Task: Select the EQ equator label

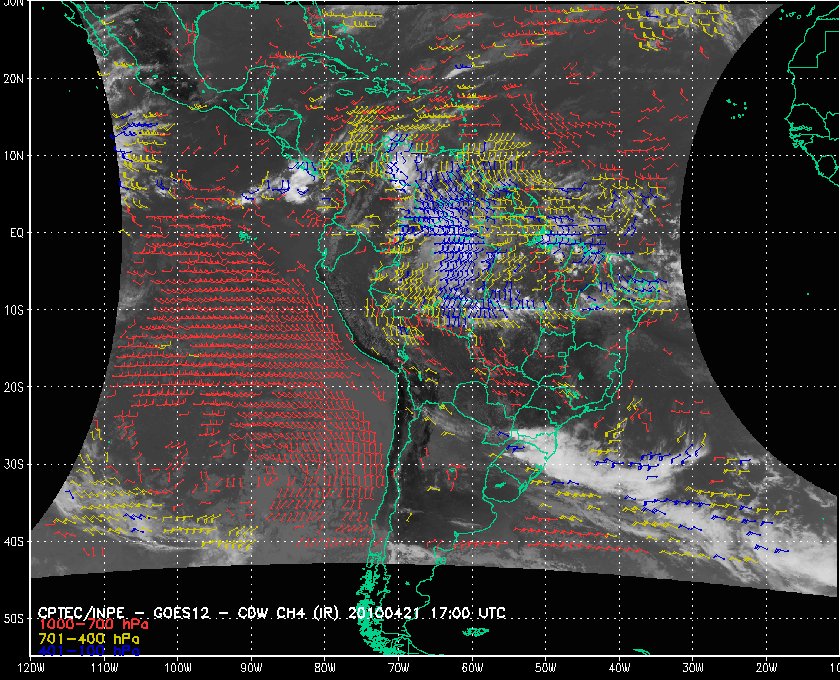Action: click(x=17, y=233)
